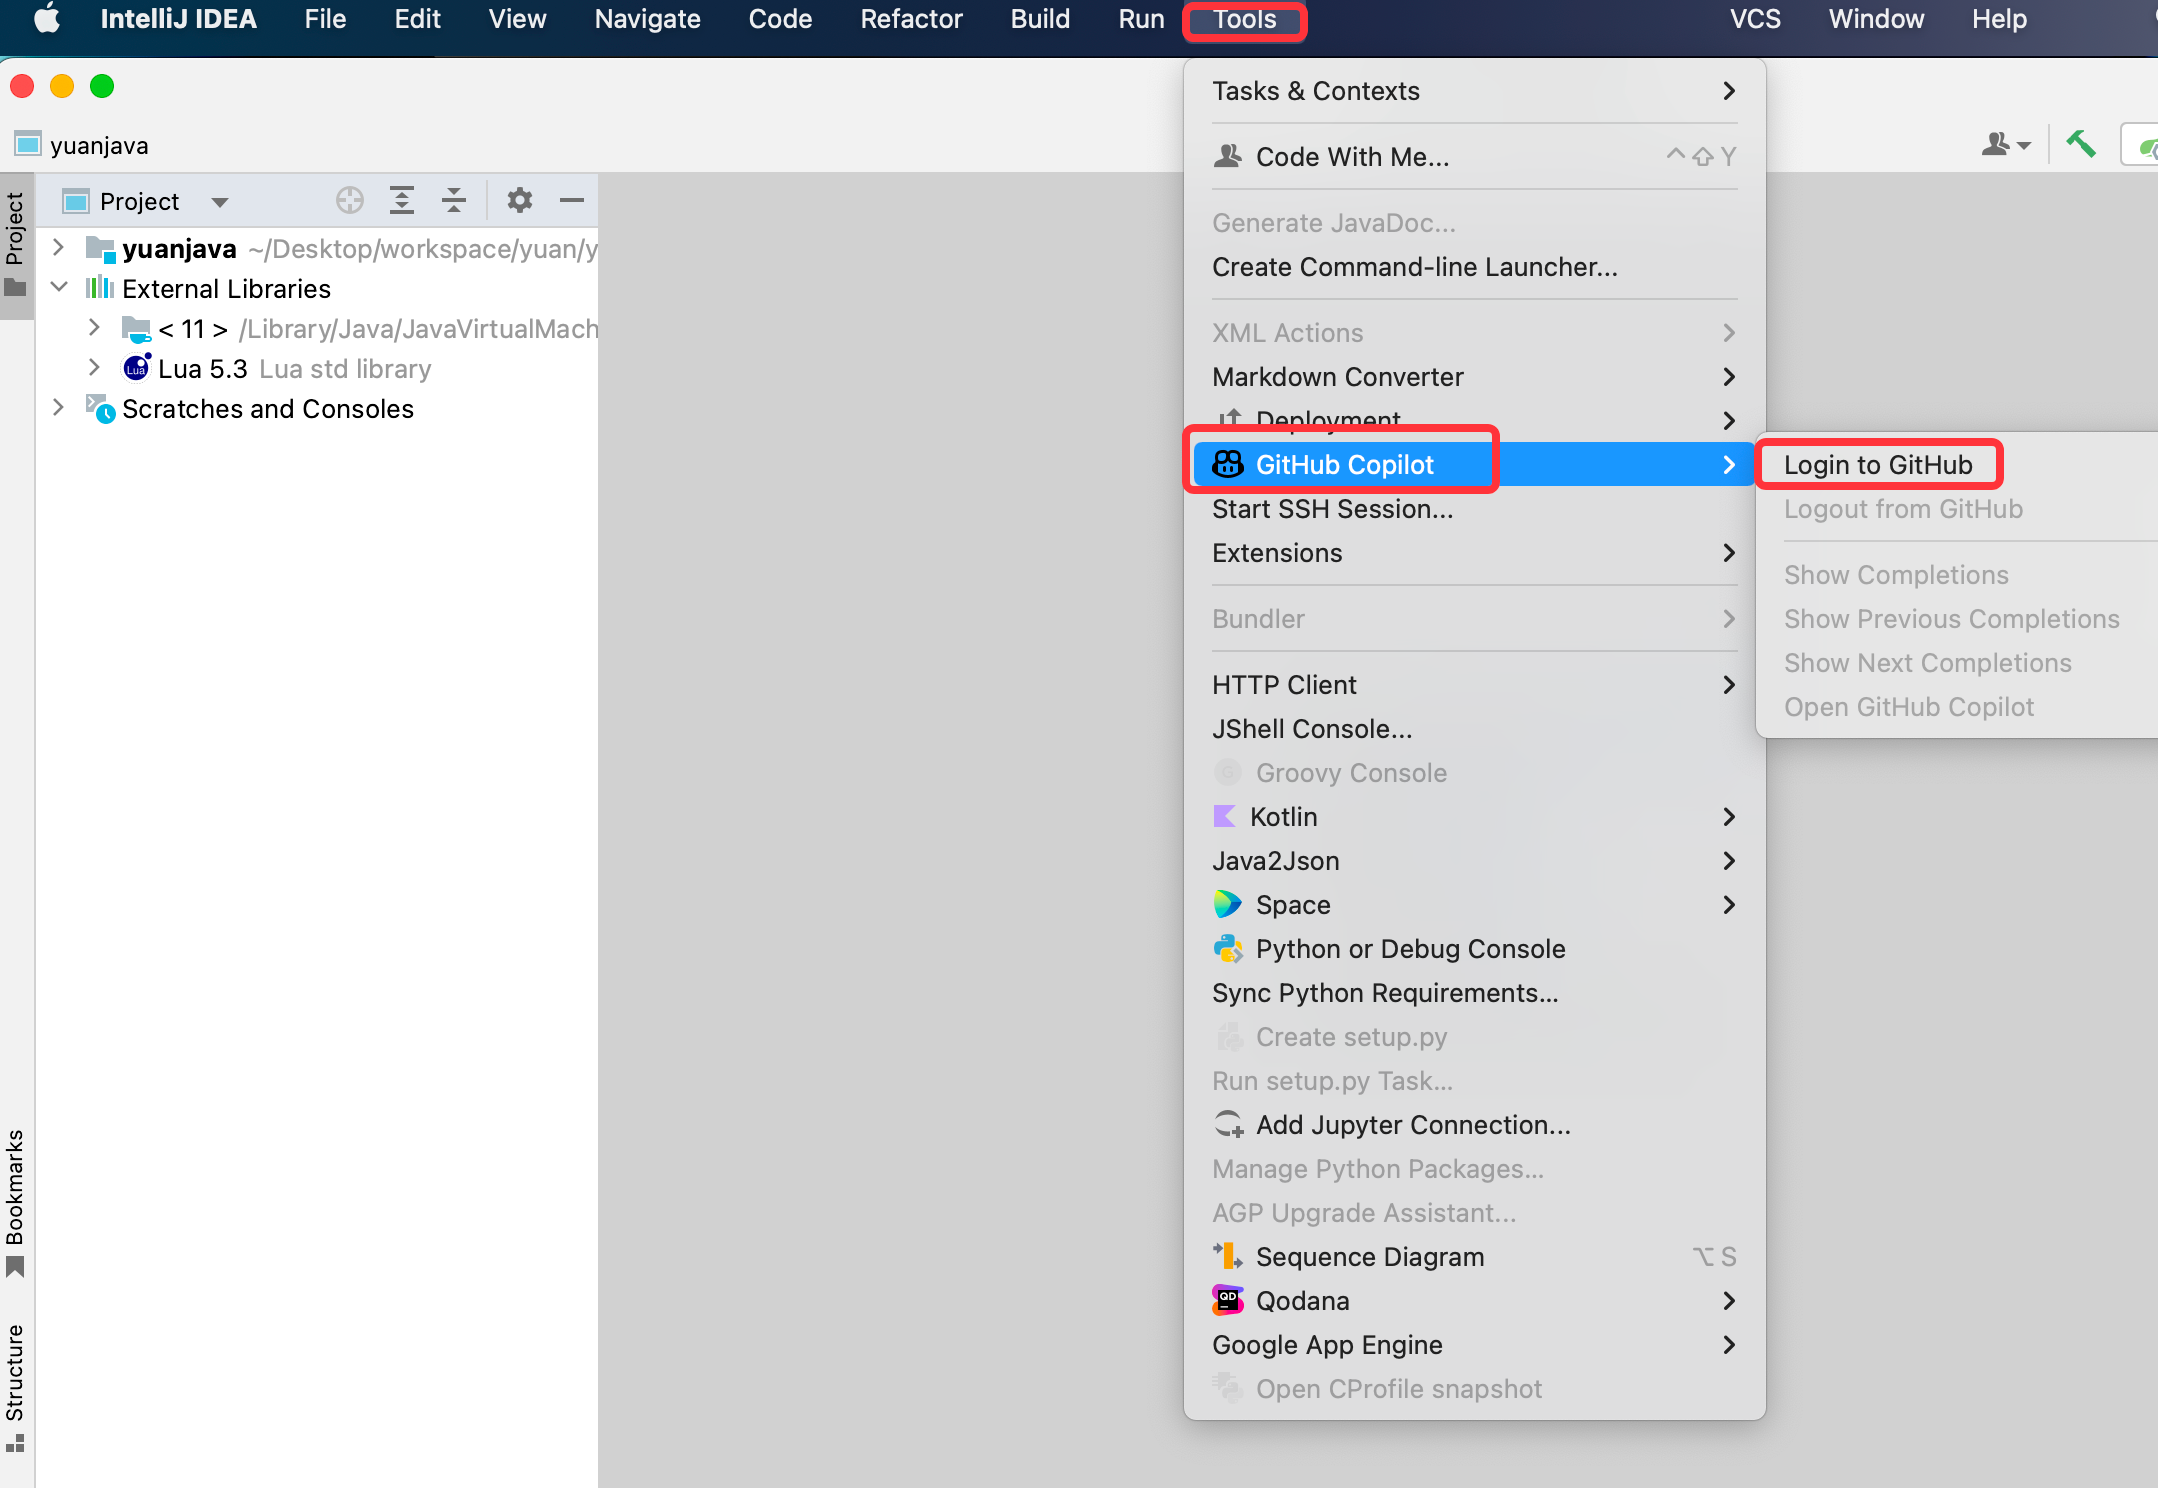Screen dimensions: 2158x1488
Task: Click the Kotlin logo icon
Action: pyautogui.click(x=1225, y=817)
